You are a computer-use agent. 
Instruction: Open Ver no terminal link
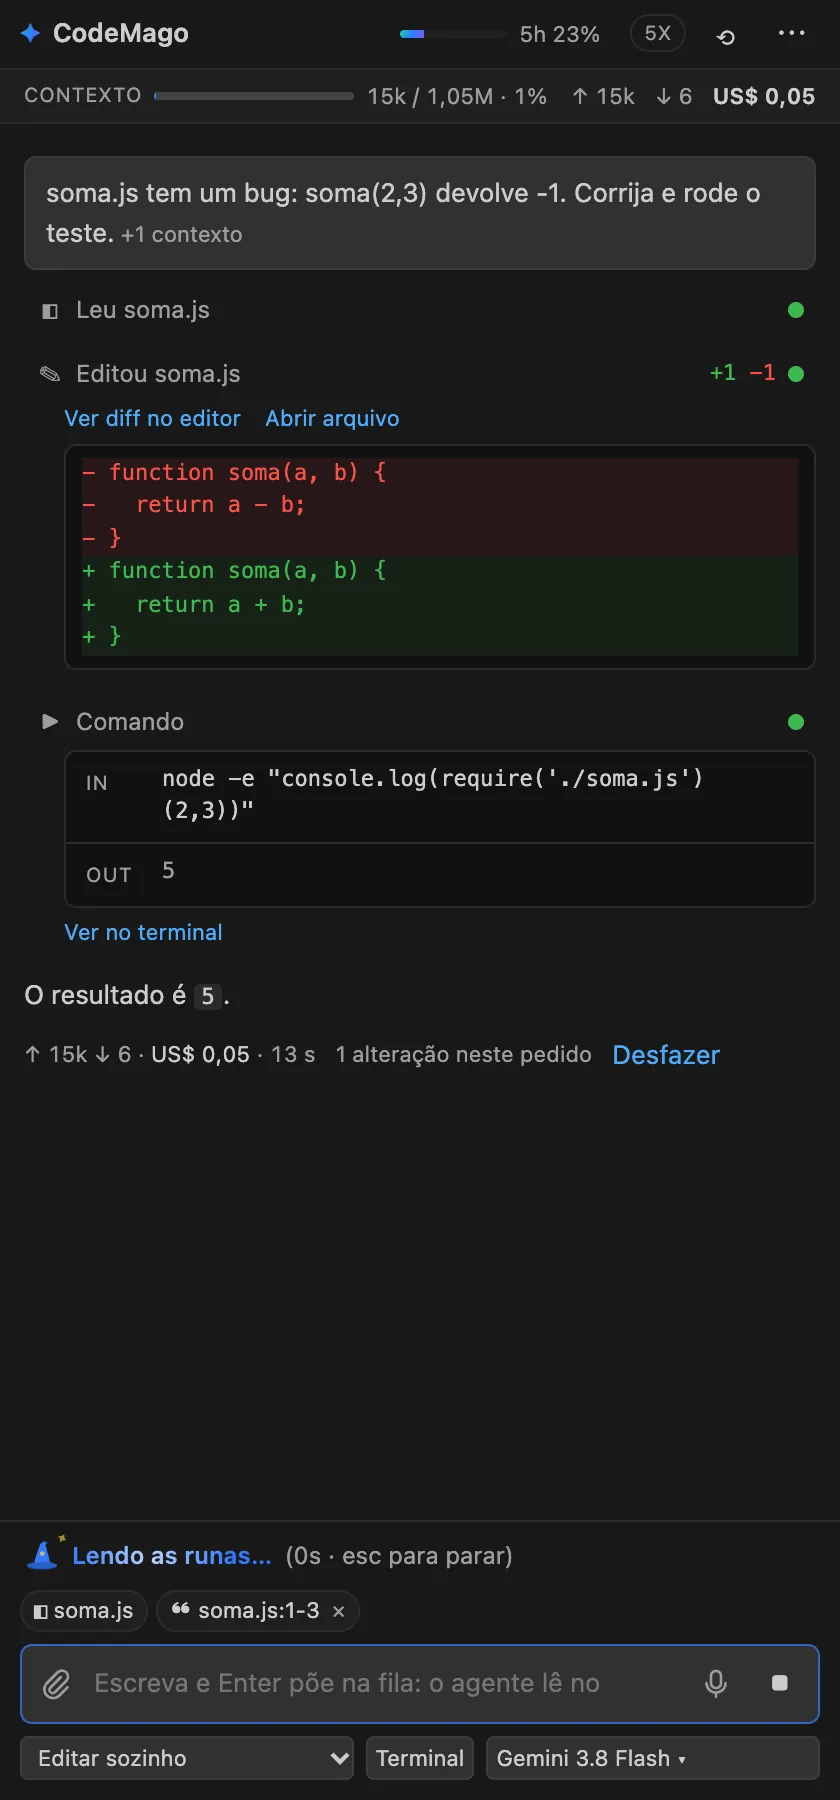(144, 933)
